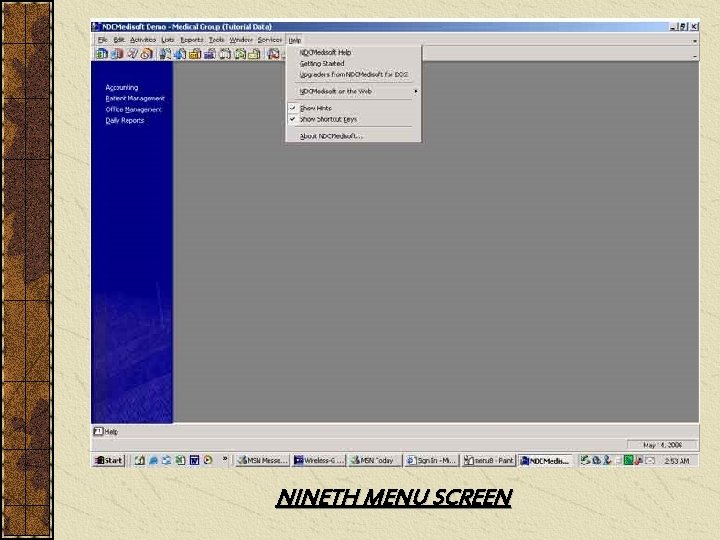Click the blue quick launch icon, second after Start
This screenshot has height=540, width=720.
click(153, 460)
